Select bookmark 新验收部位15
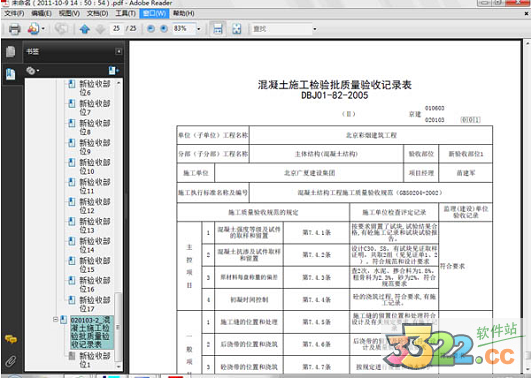This screenshot has height=378, width=531. pos(90,265)
